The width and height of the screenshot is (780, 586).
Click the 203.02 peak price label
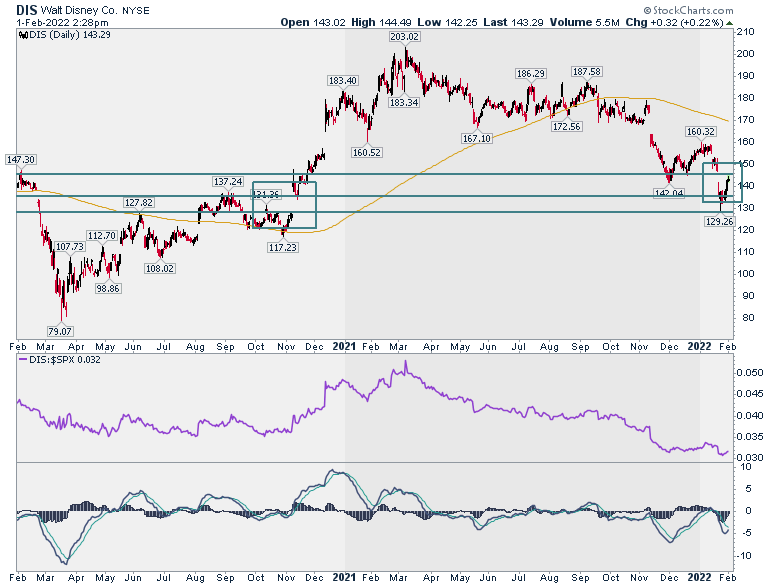pos(404,37)
